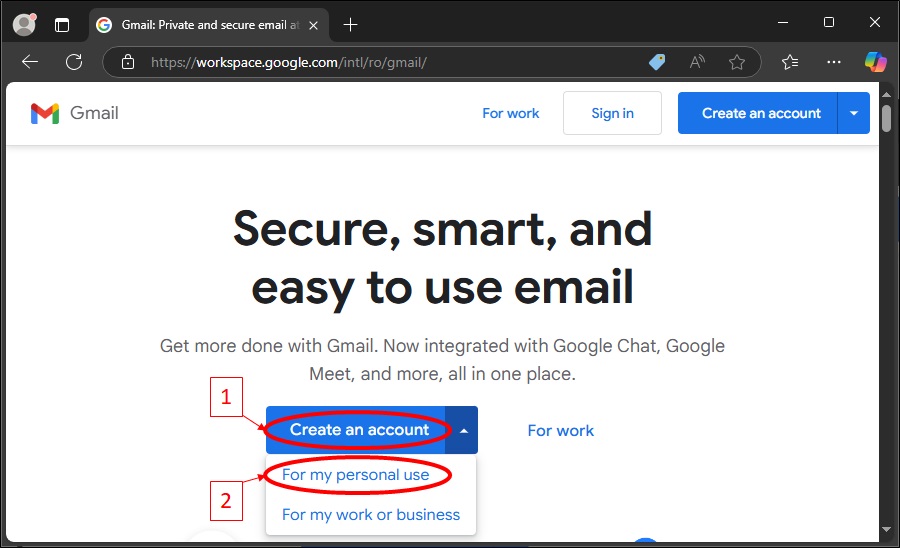View site information lock icon
Image resolution: width=900 pixels, height=548 pixels.
pos(128,62)
